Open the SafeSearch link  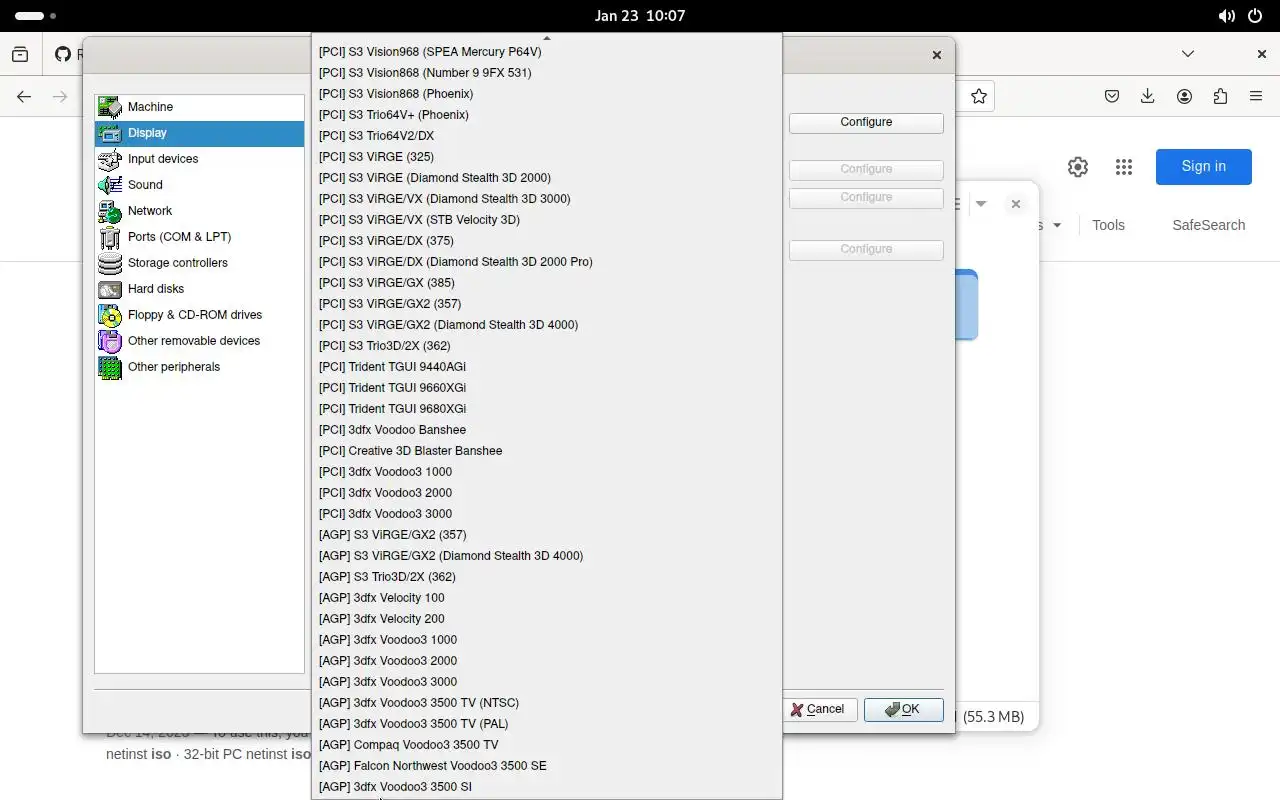click(x=1208, y=225)
